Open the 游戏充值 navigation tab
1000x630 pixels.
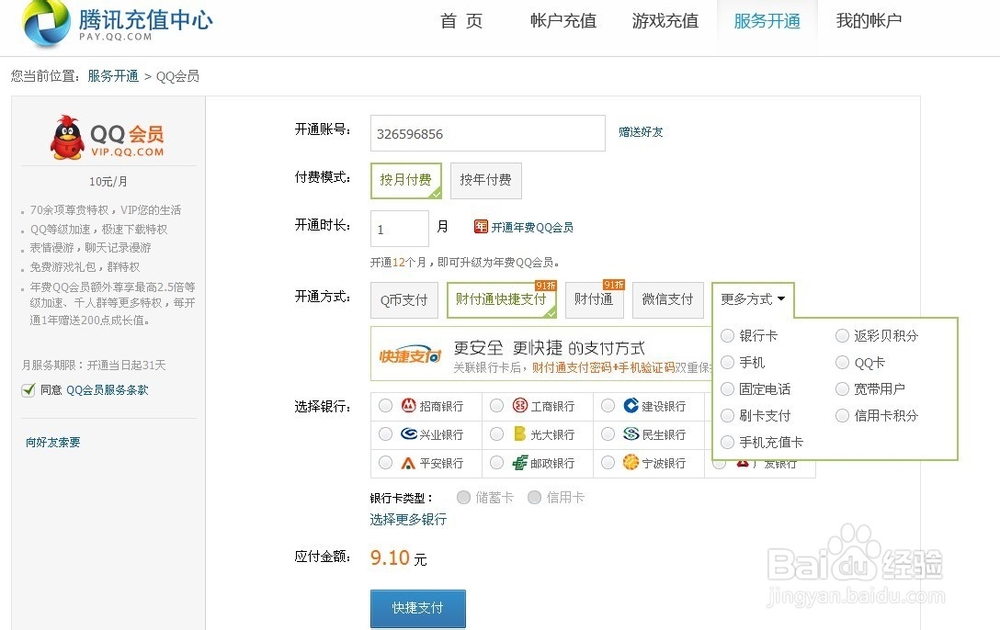[665, 21]
